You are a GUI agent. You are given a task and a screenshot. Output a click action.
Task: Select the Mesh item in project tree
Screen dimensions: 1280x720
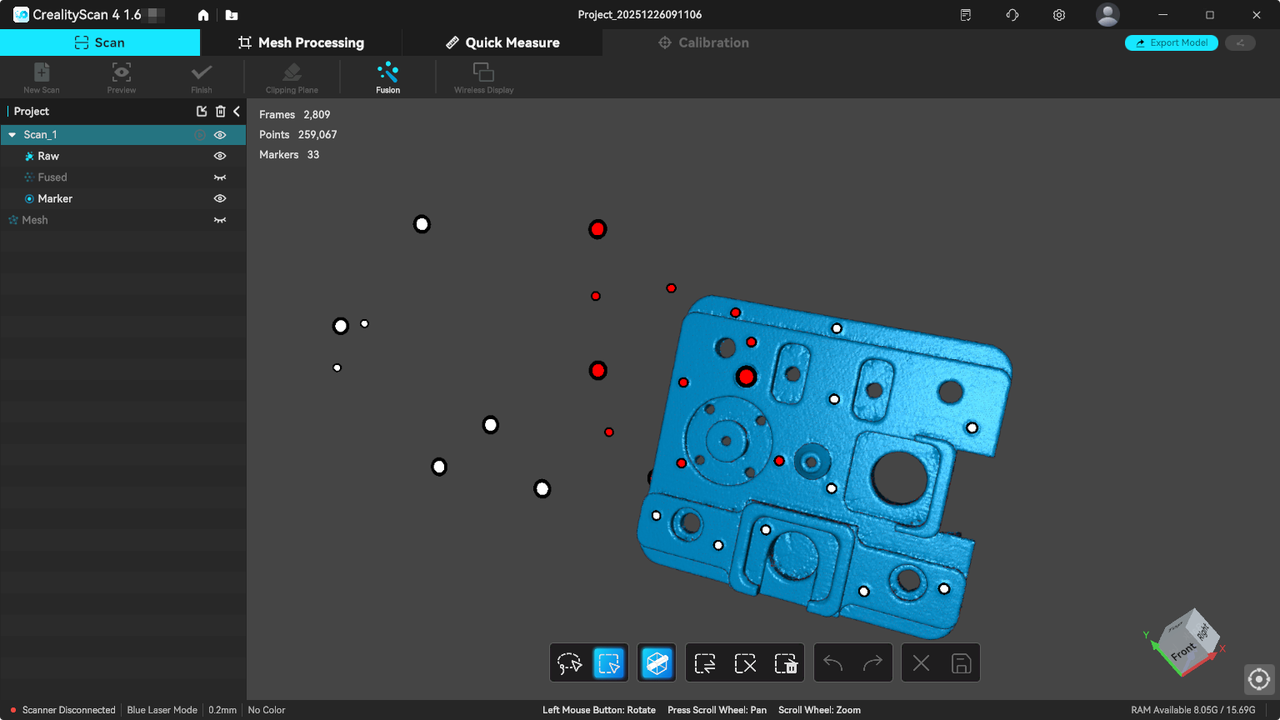(35, 220)
